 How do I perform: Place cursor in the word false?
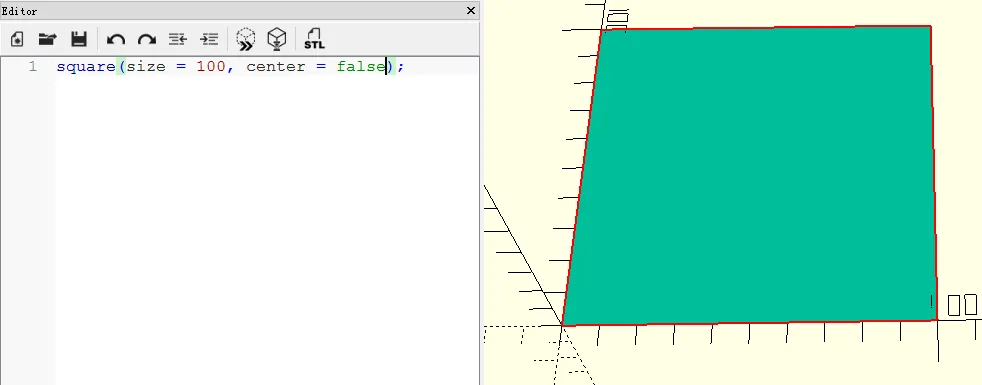pyautogui.click(x=361, y=66)
